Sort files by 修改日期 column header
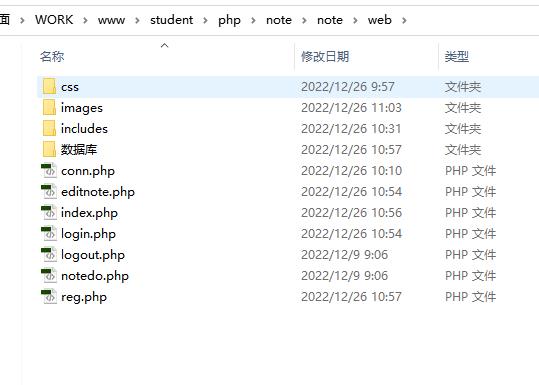 coord(325,56)
